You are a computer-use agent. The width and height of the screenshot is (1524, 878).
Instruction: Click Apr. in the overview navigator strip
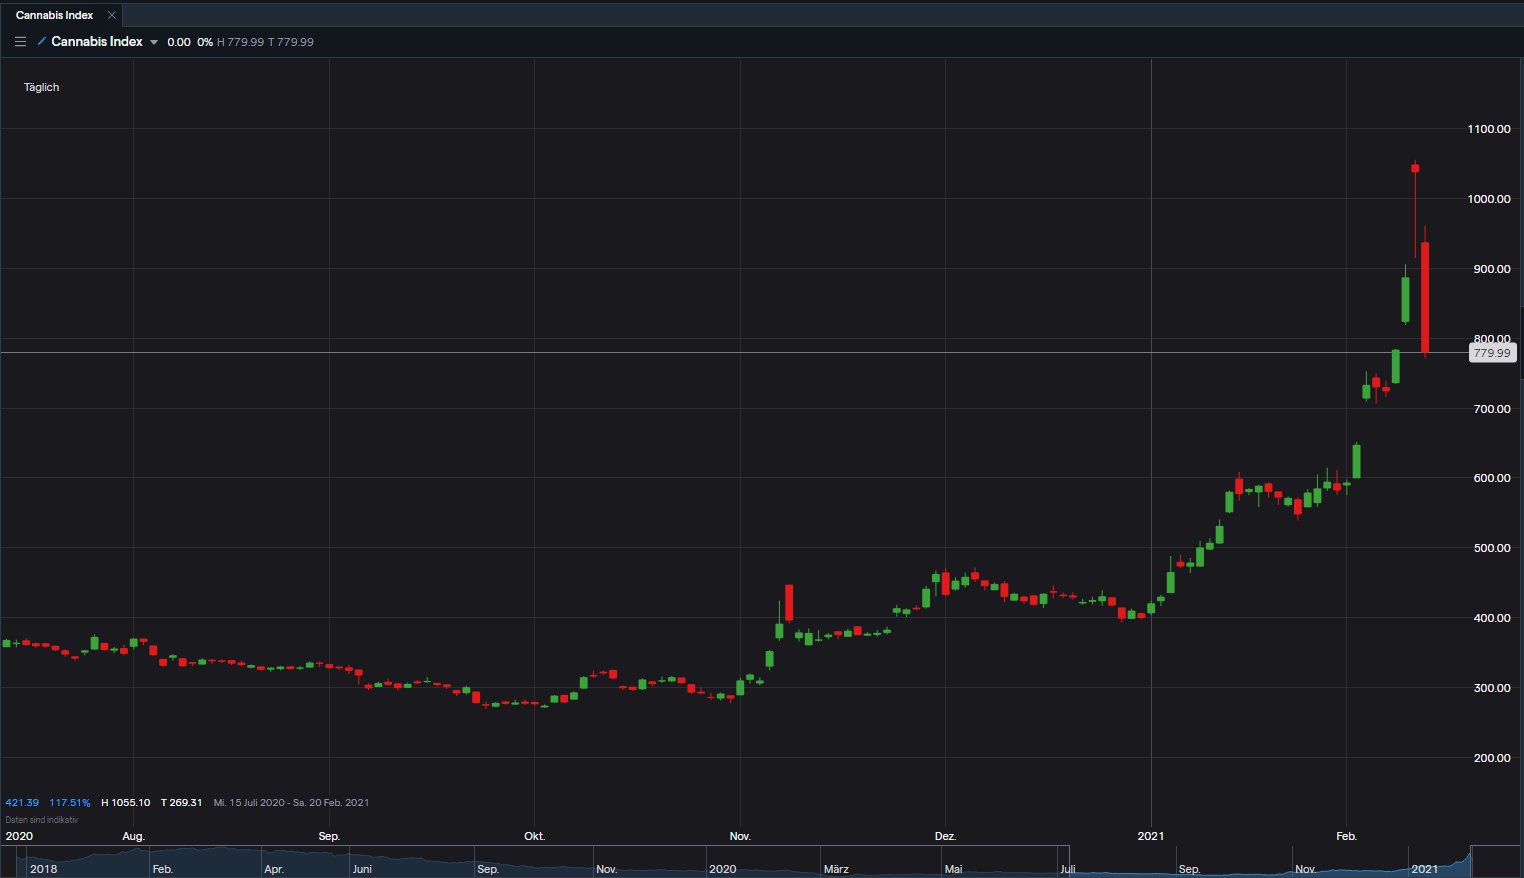pos(274,869)
